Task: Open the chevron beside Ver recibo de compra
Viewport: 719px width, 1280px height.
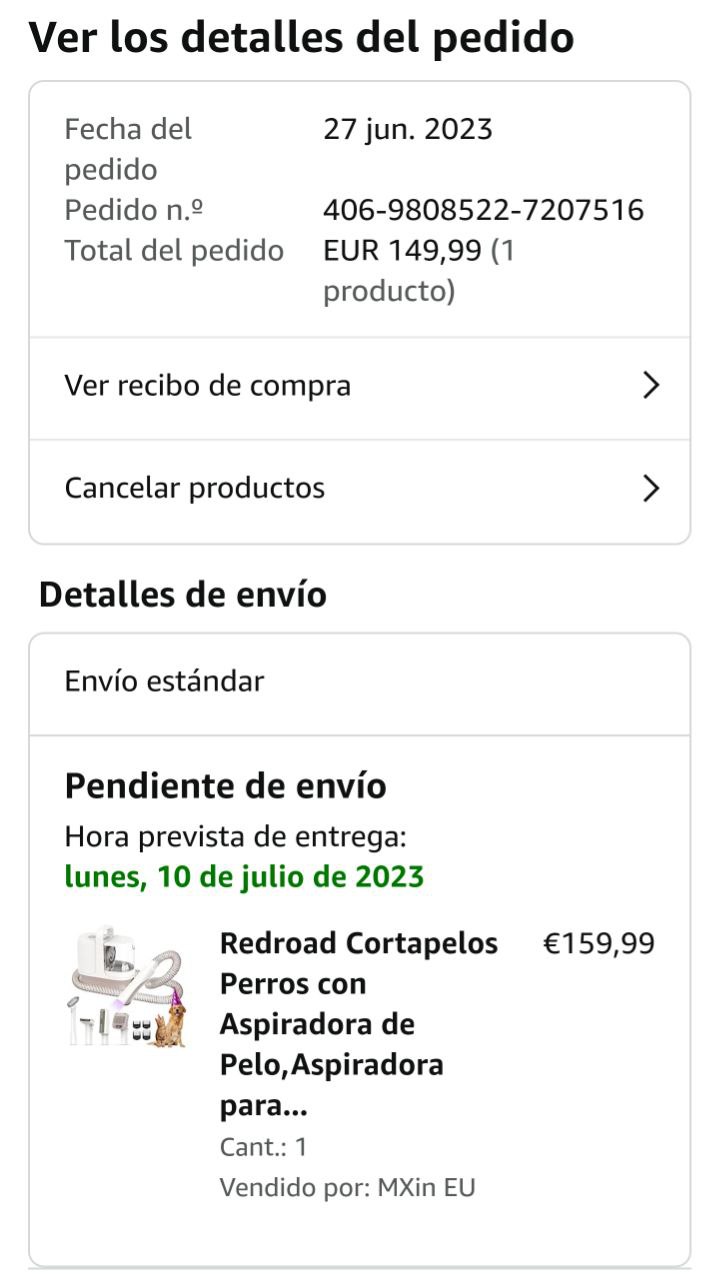Action: point(651,386)
